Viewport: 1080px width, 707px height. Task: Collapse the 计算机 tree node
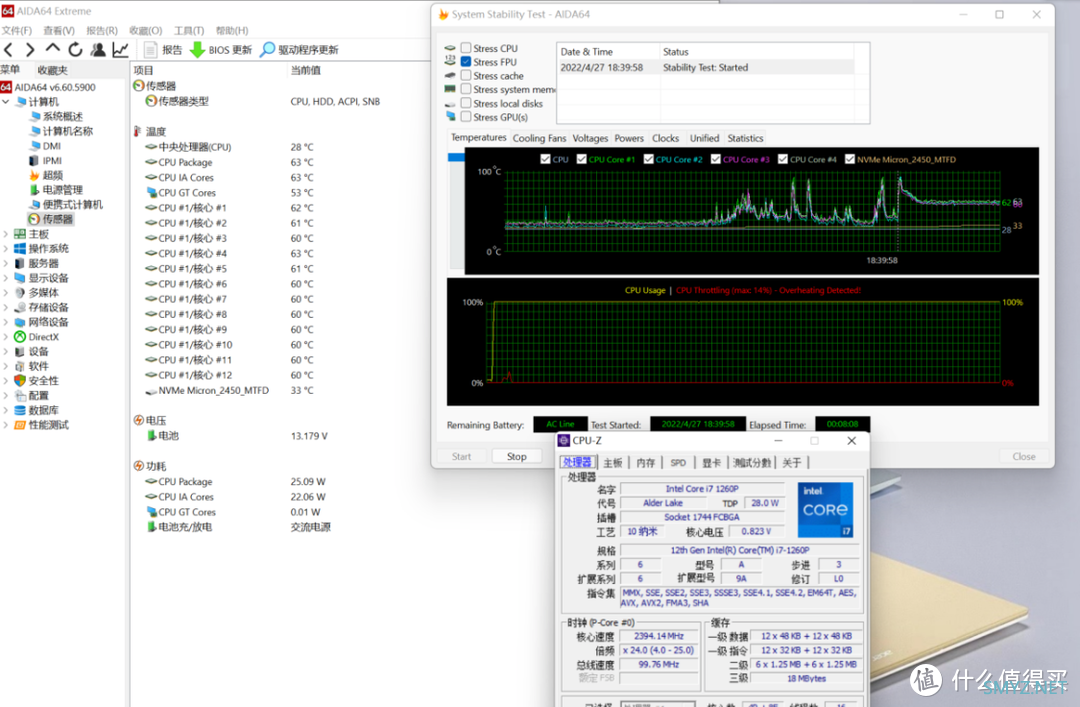6,102
